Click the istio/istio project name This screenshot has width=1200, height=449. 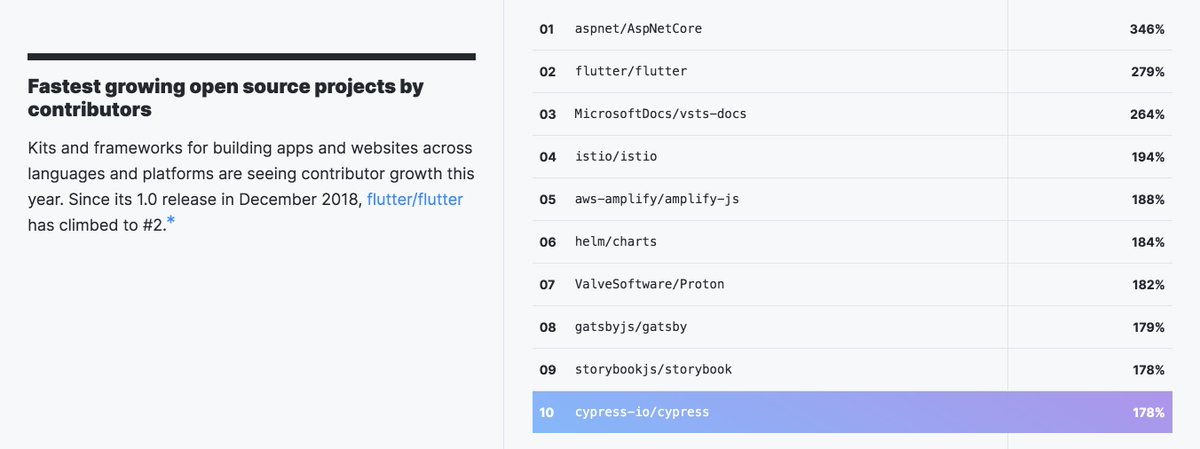point(616,157)
